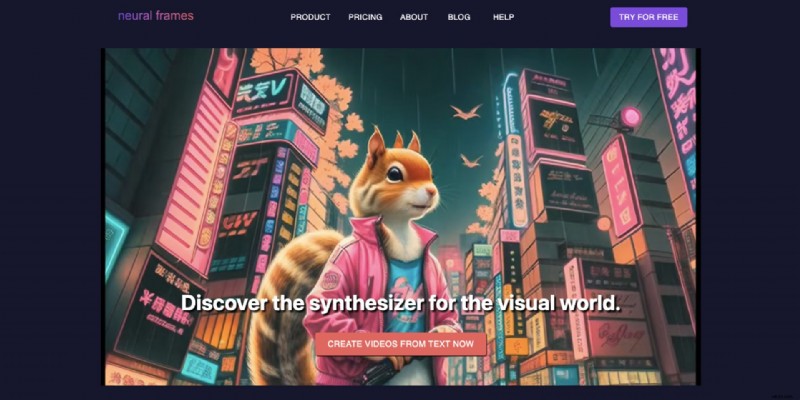The image size is (800, 400).
Task: Visit the BLOG link
Action: [x=459, y=17]
